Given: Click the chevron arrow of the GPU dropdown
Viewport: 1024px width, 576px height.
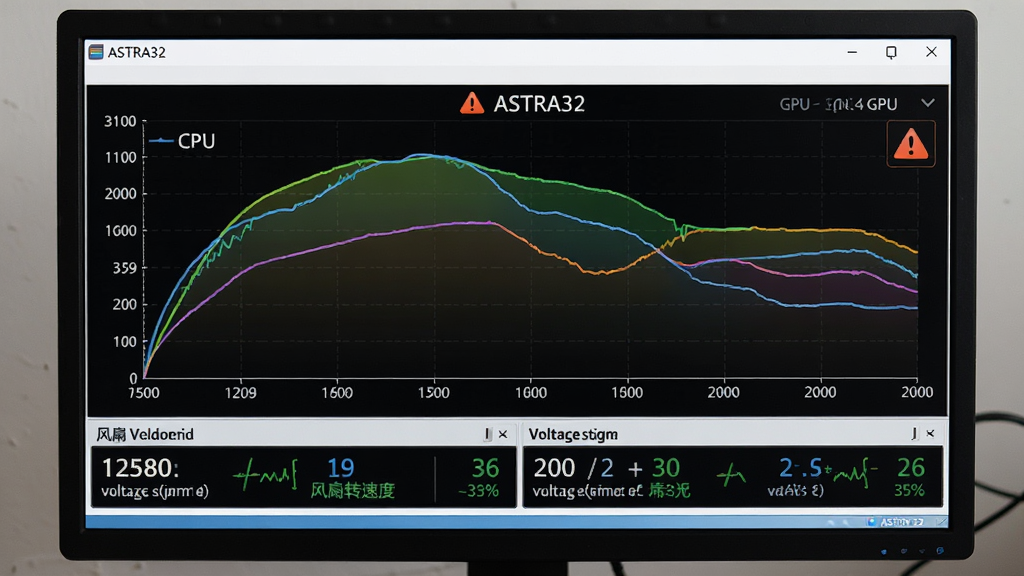Looking at the screenshot, I should [928, 103].
